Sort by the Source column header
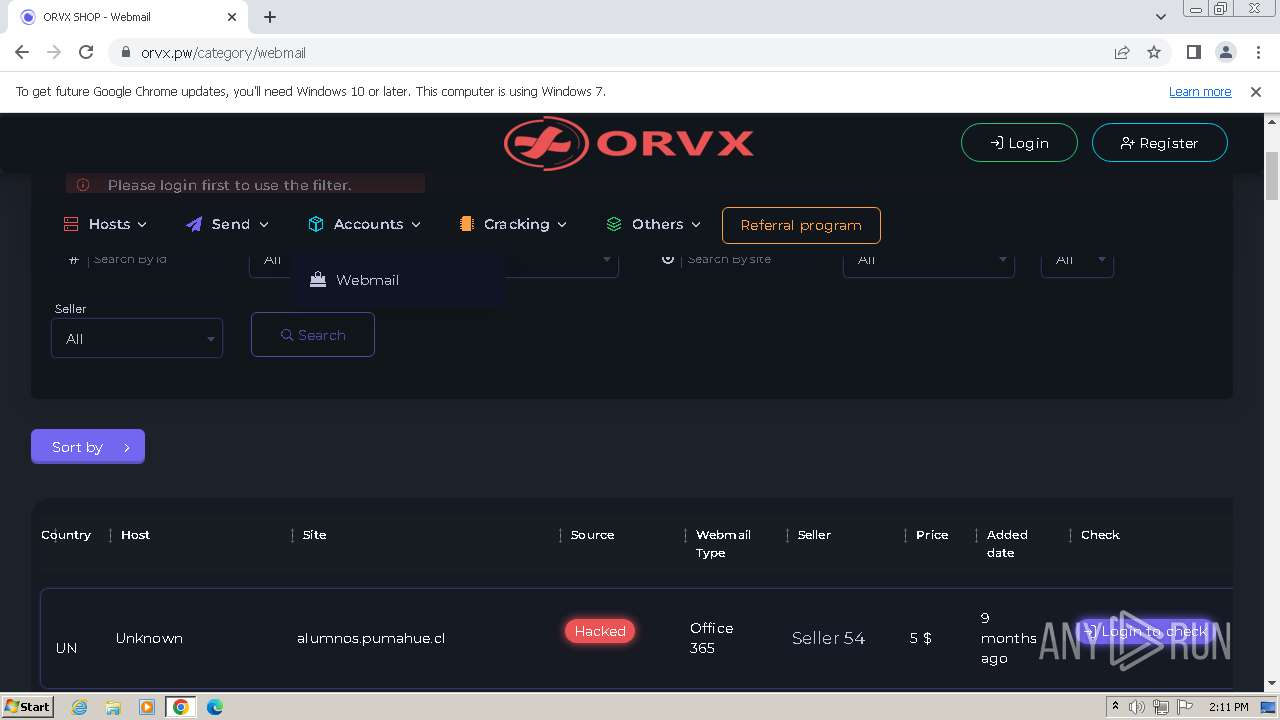 (x=592, y=535)
